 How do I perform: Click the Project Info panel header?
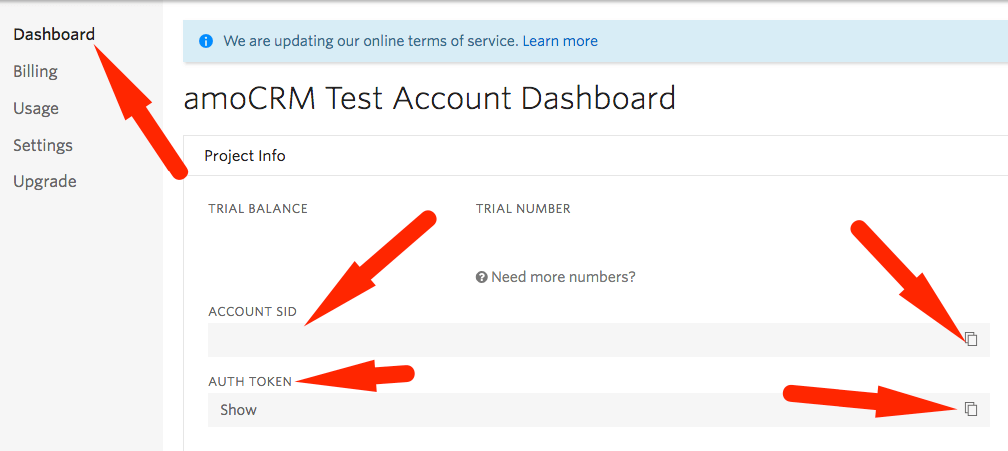coord(595,155)
